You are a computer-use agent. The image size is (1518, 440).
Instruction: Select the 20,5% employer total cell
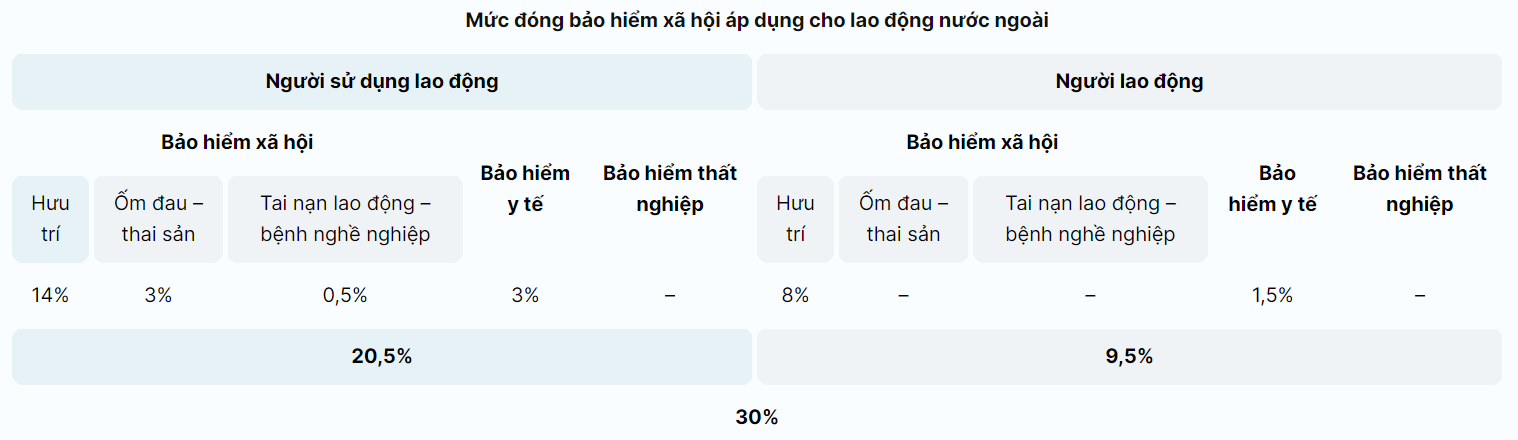[381, 356]
